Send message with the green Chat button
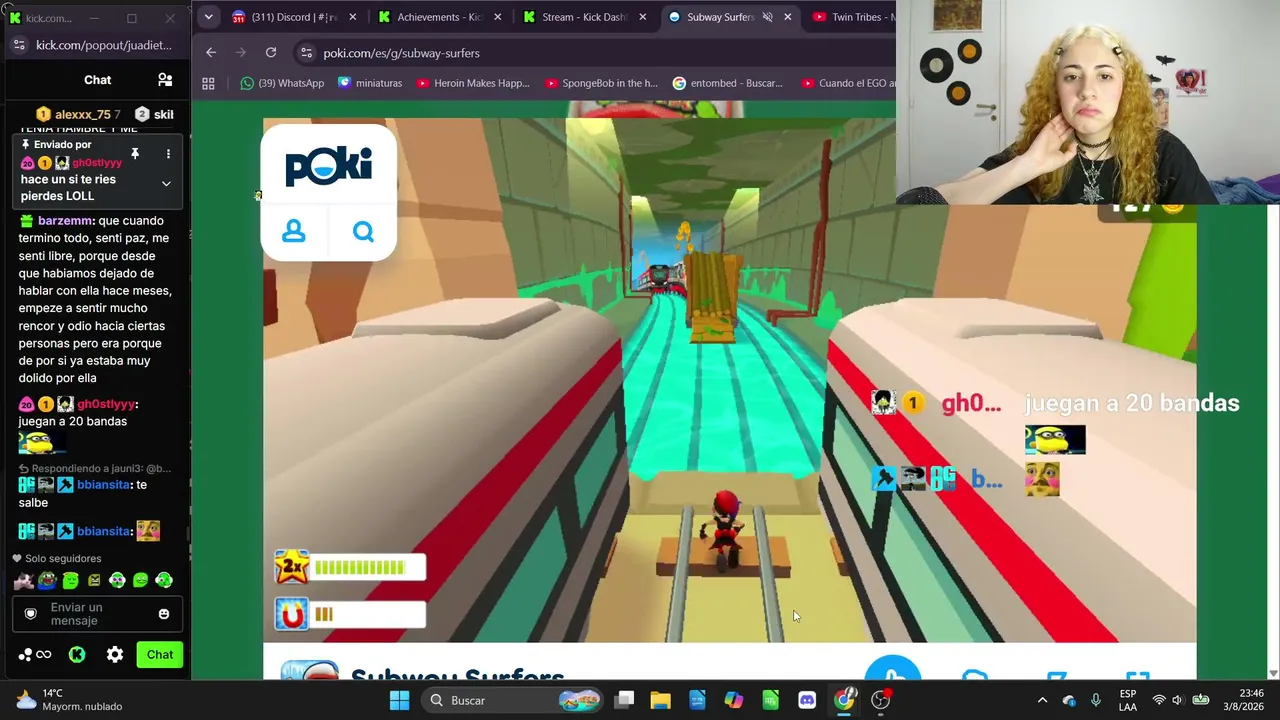The height and width of the screenshot is (720, 1280). click(x=160, y=655)
